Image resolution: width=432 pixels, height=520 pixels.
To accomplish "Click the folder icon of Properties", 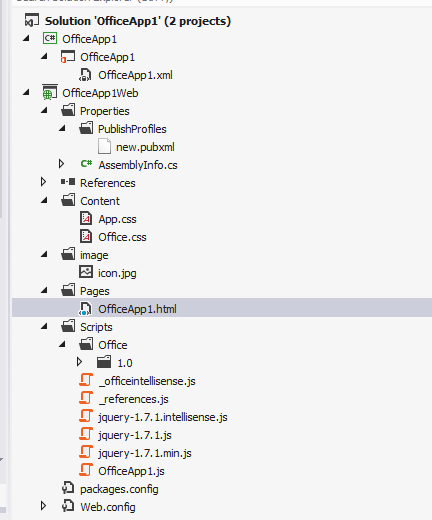I will point(68,110).
